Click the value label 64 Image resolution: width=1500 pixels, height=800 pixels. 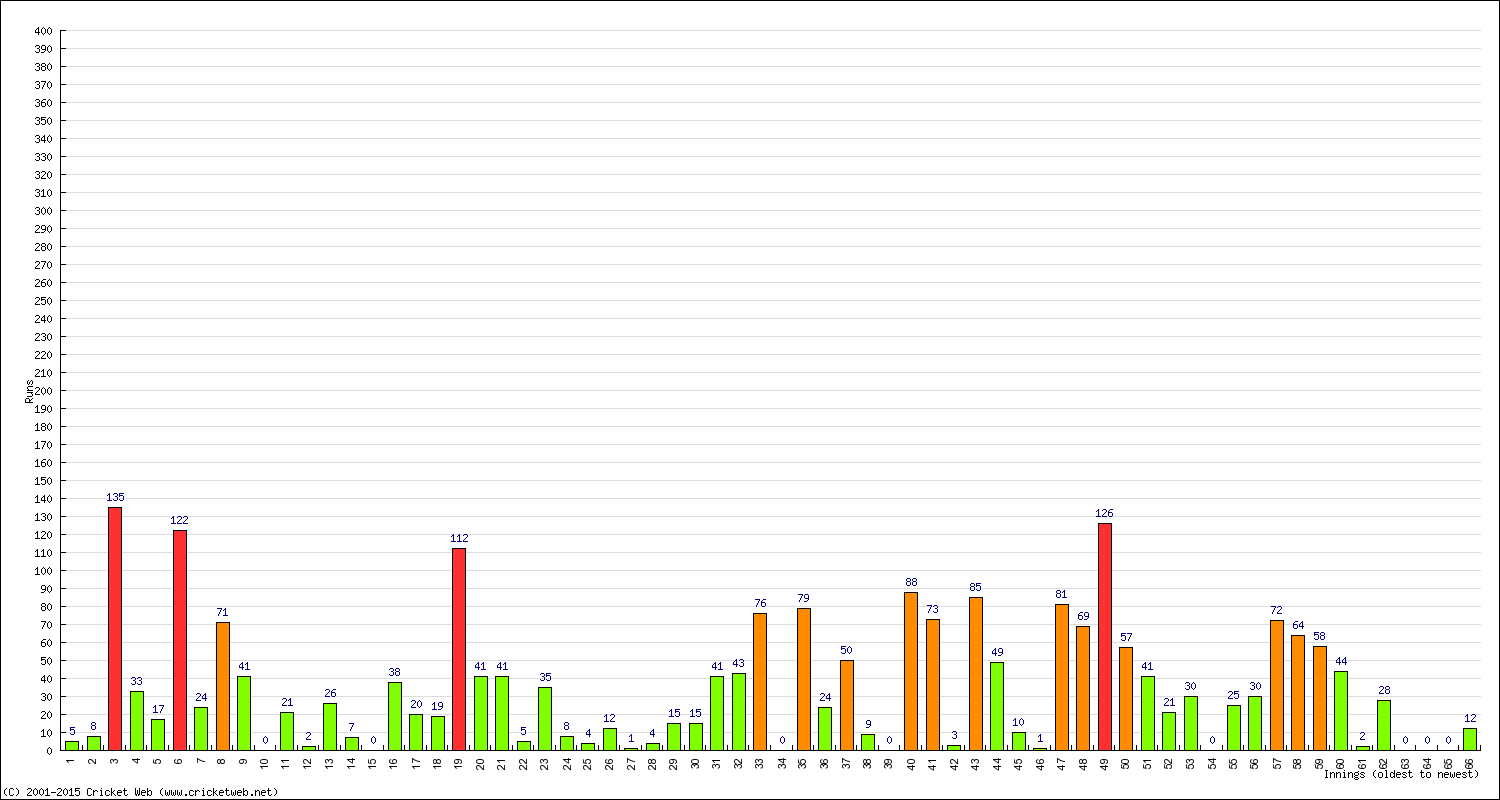tap(1298, 625)
